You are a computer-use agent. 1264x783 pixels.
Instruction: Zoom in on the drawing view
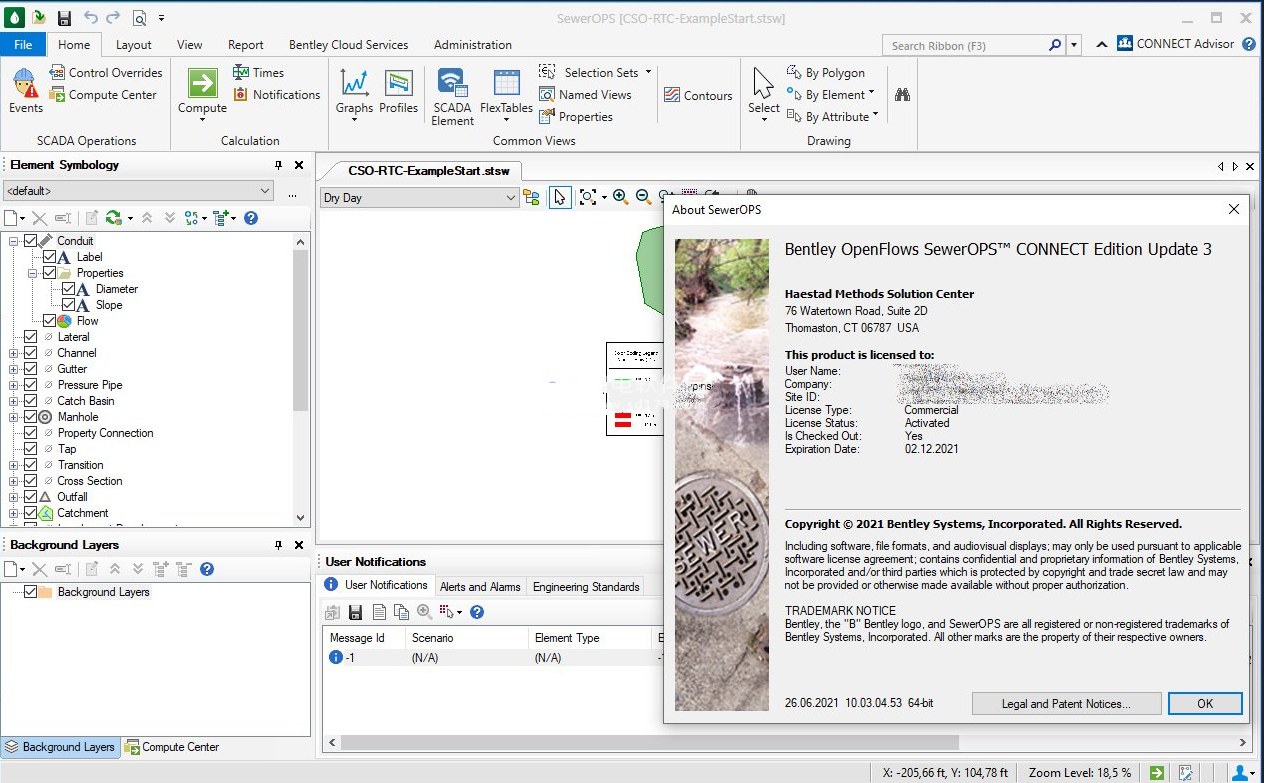(620, 198)
